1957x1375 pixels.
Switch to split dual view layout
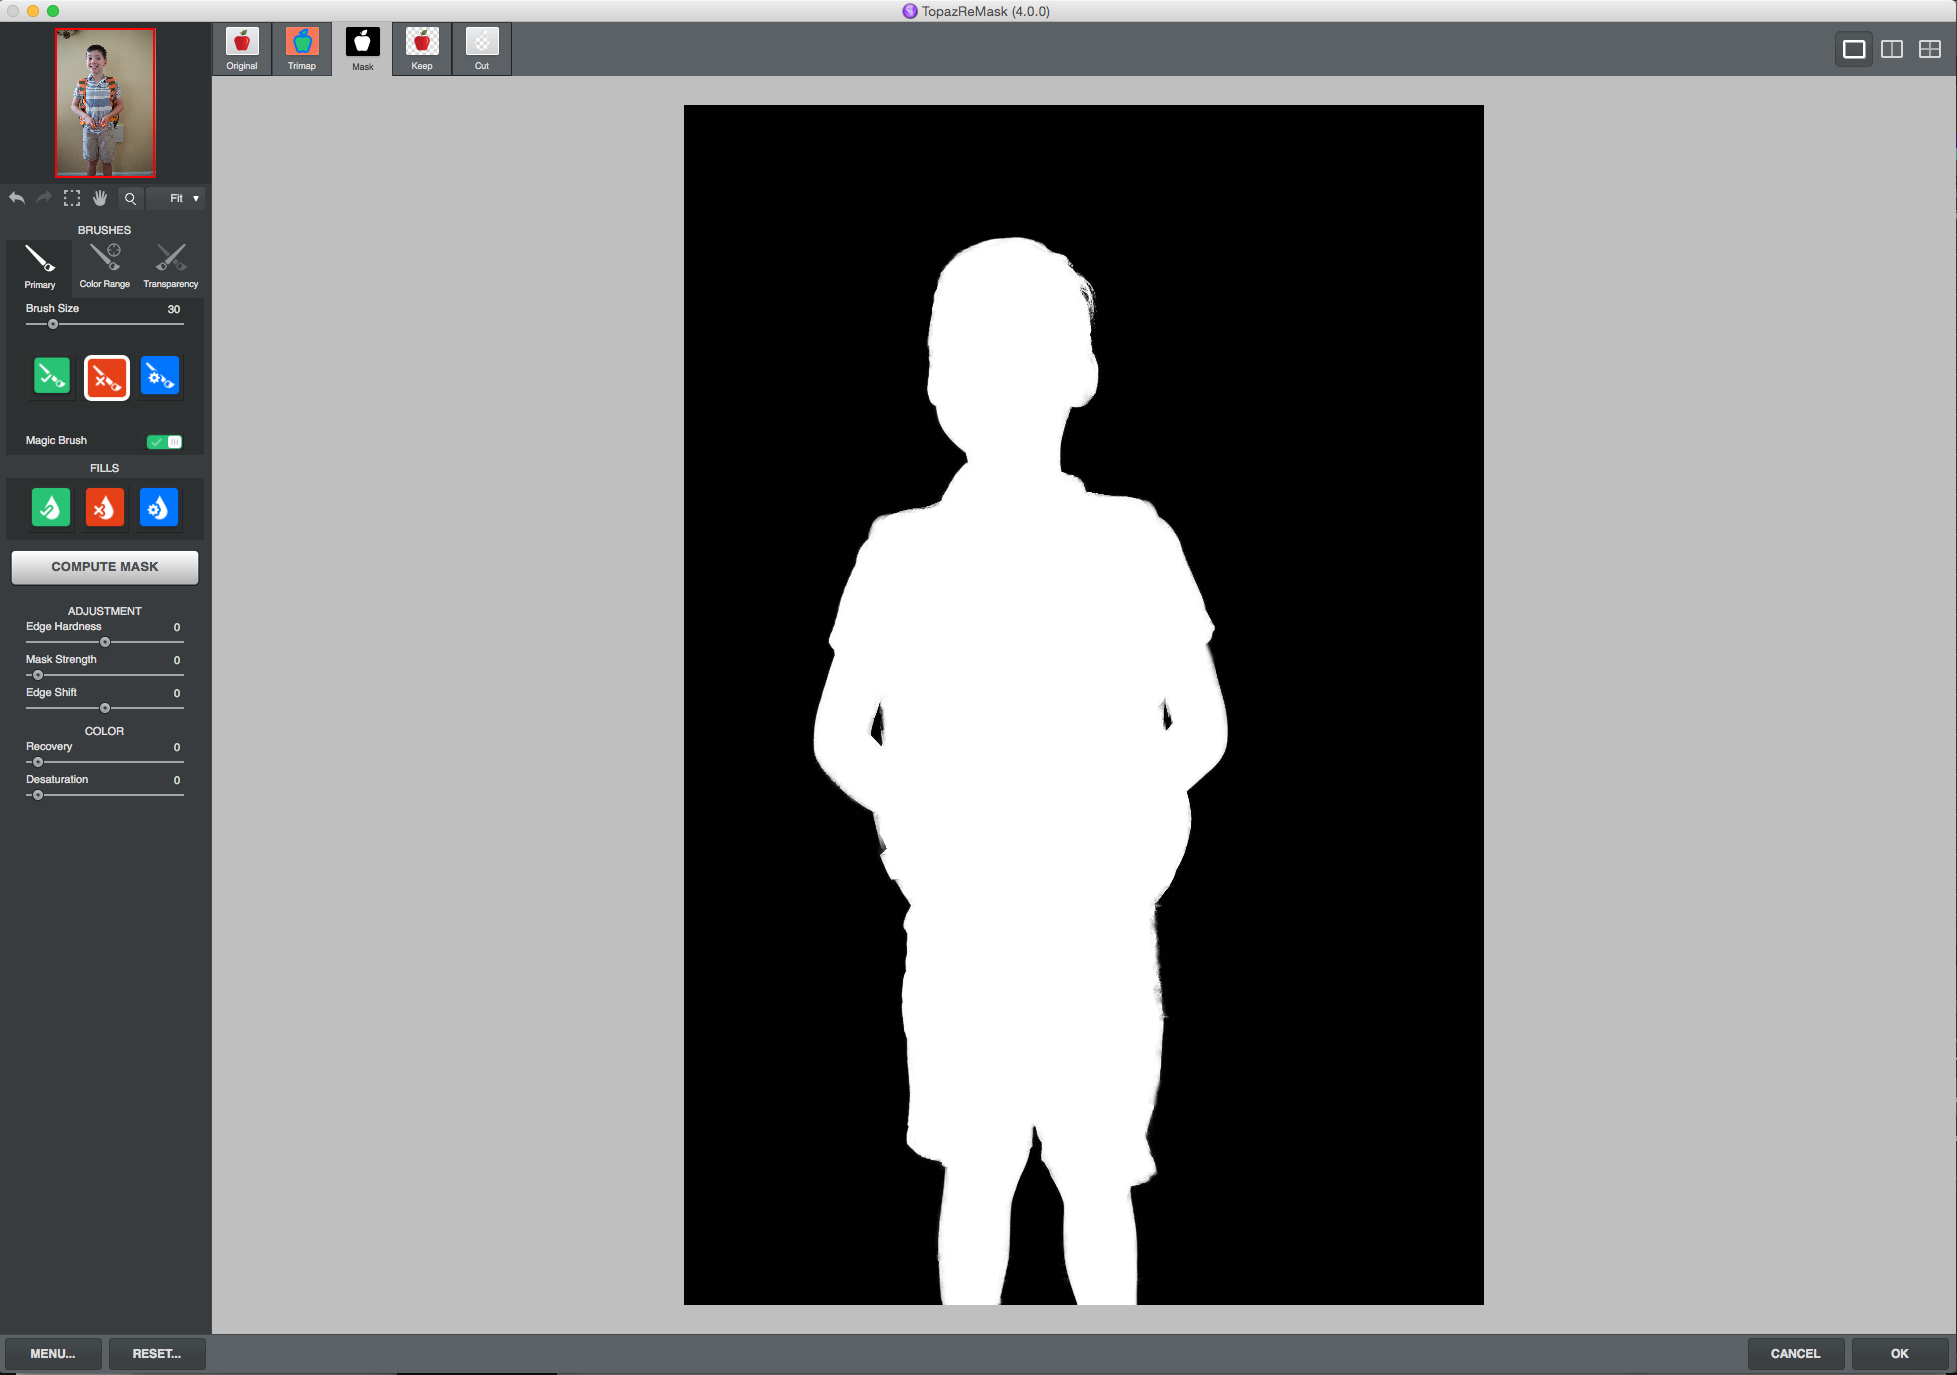click(x=1892, y=49)
